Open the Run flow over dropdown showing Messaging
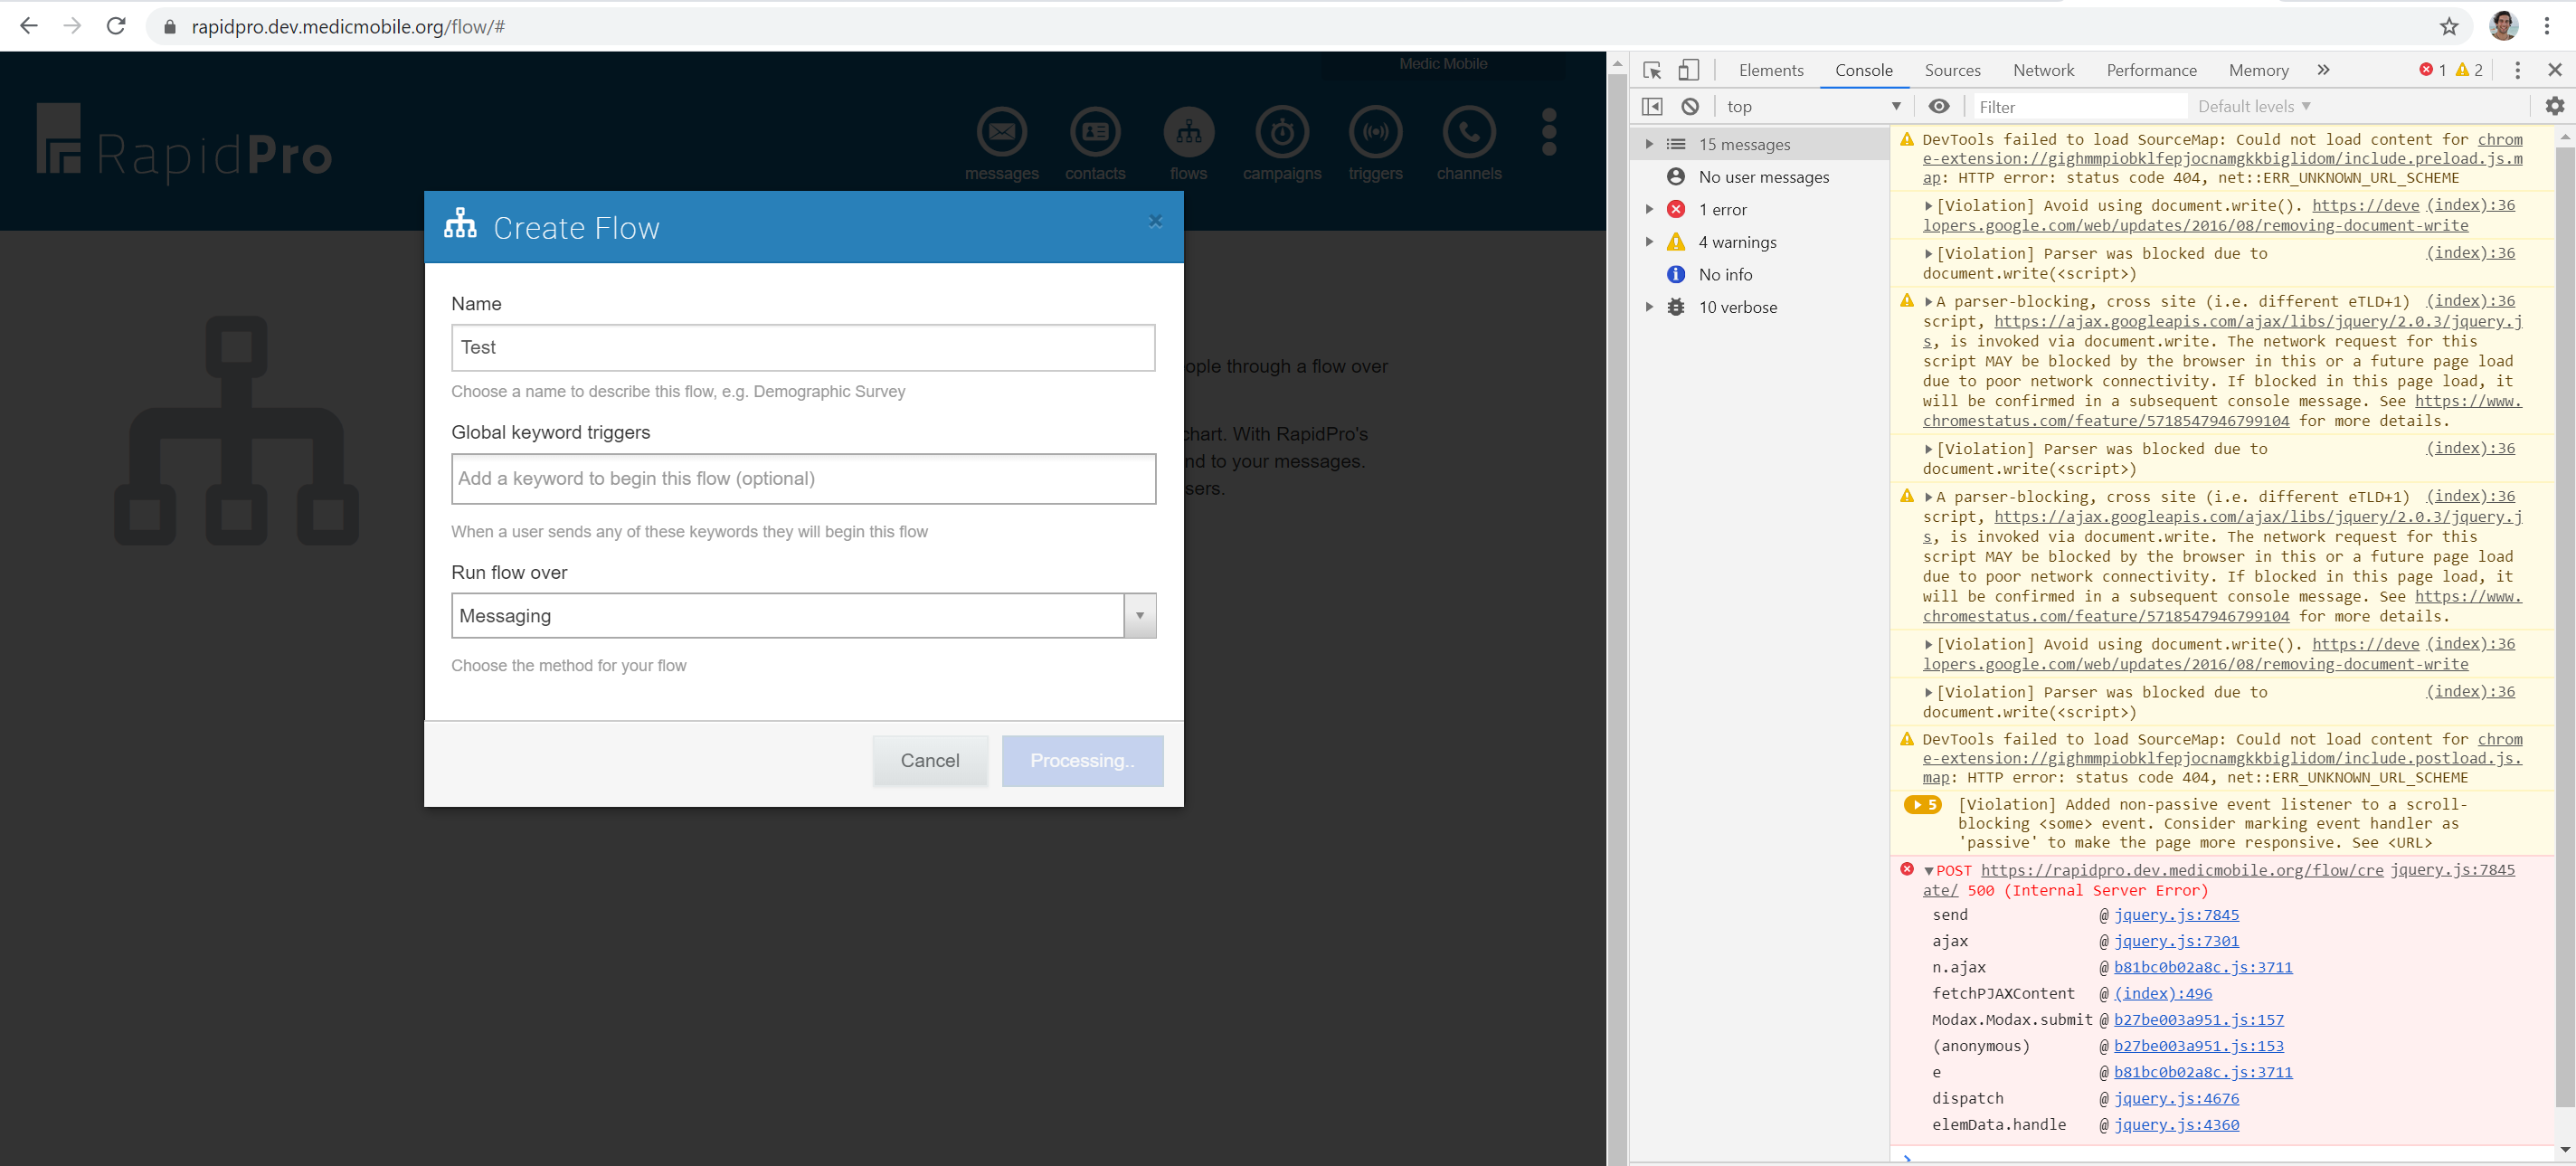Image resolution: width=2576 pixels, height=1166 pixels. click(1139, 615)
